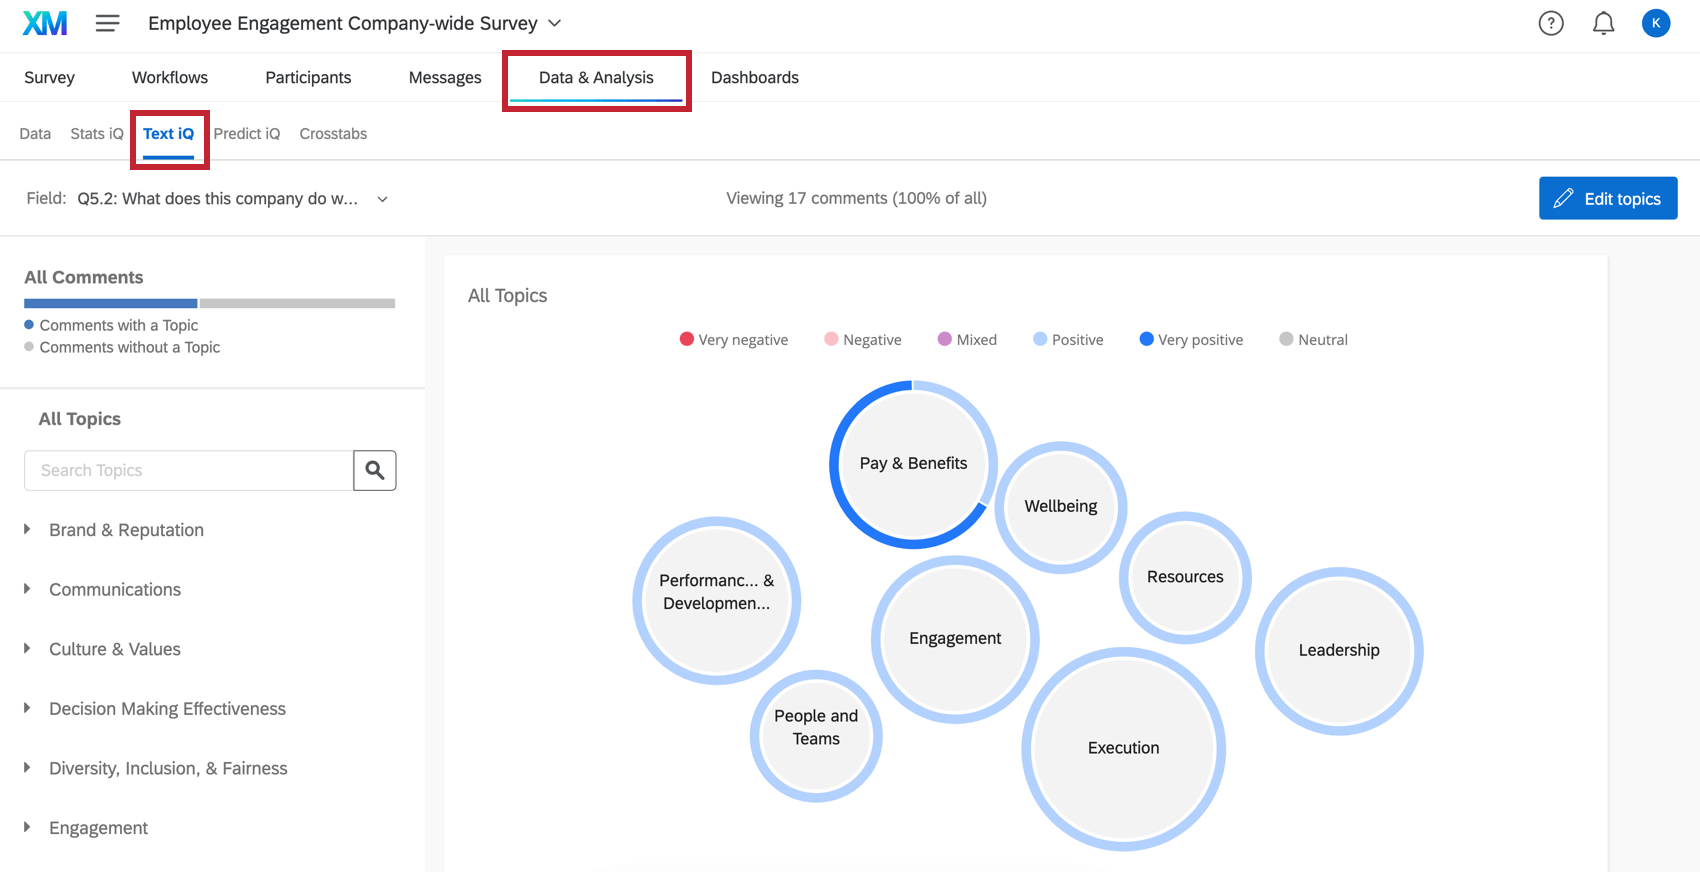
Task: Select the Resources bubble
Action: 1185,577
